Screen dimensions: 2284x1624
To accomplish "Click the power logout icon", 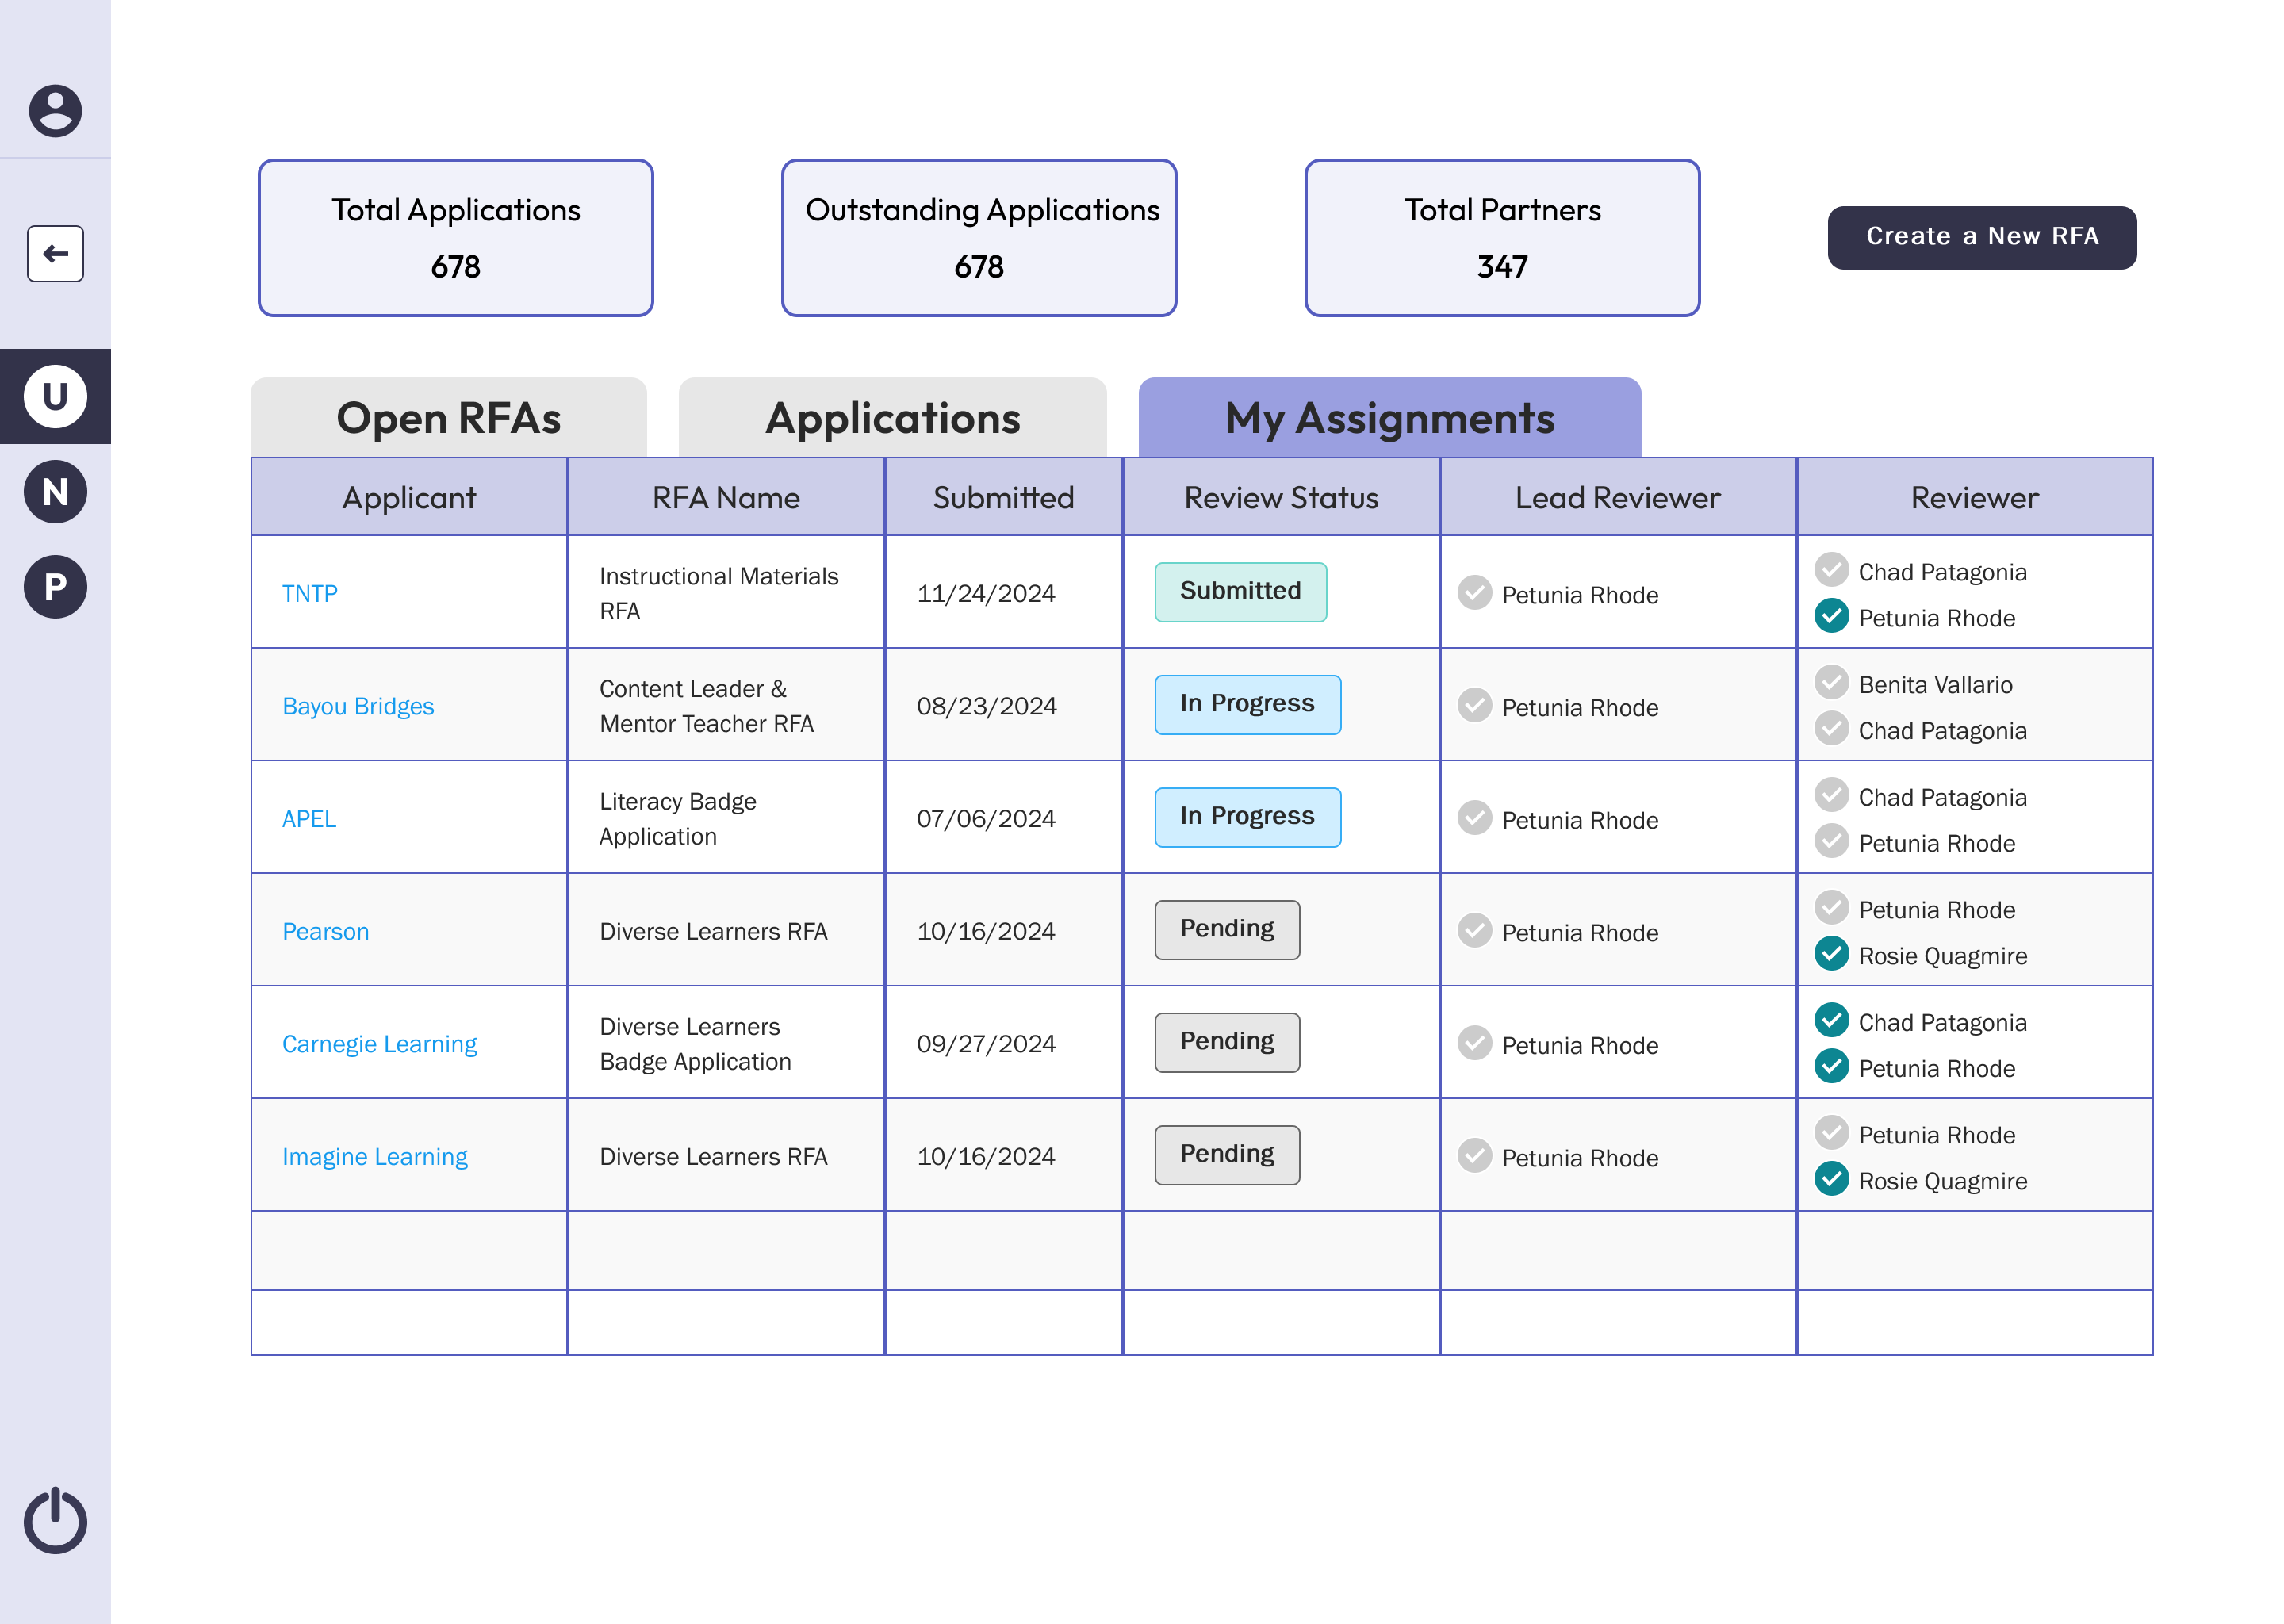I will click(x=55, y=1521).
